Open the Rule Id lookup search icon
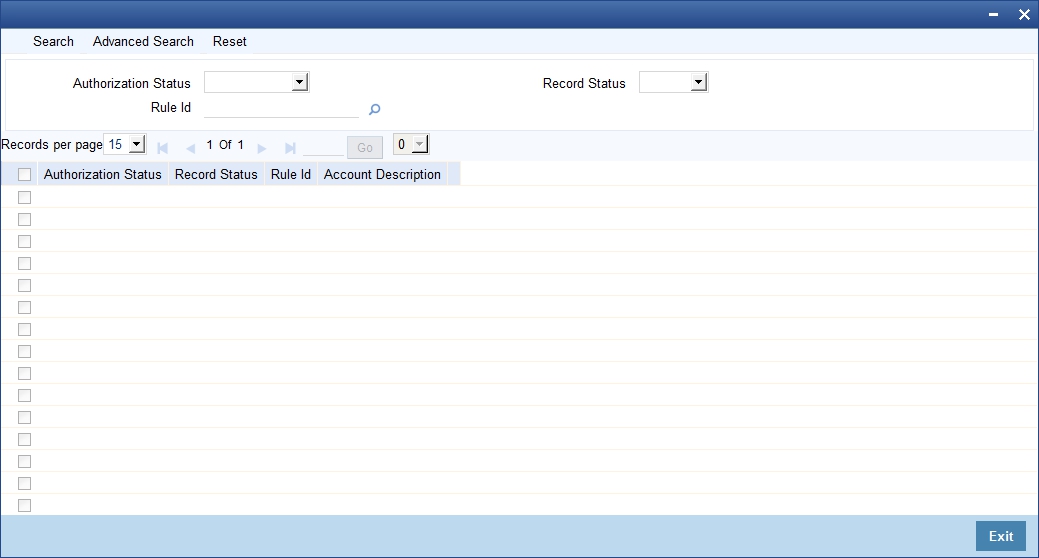This screenshot has width=1039, height=558. 374,109
